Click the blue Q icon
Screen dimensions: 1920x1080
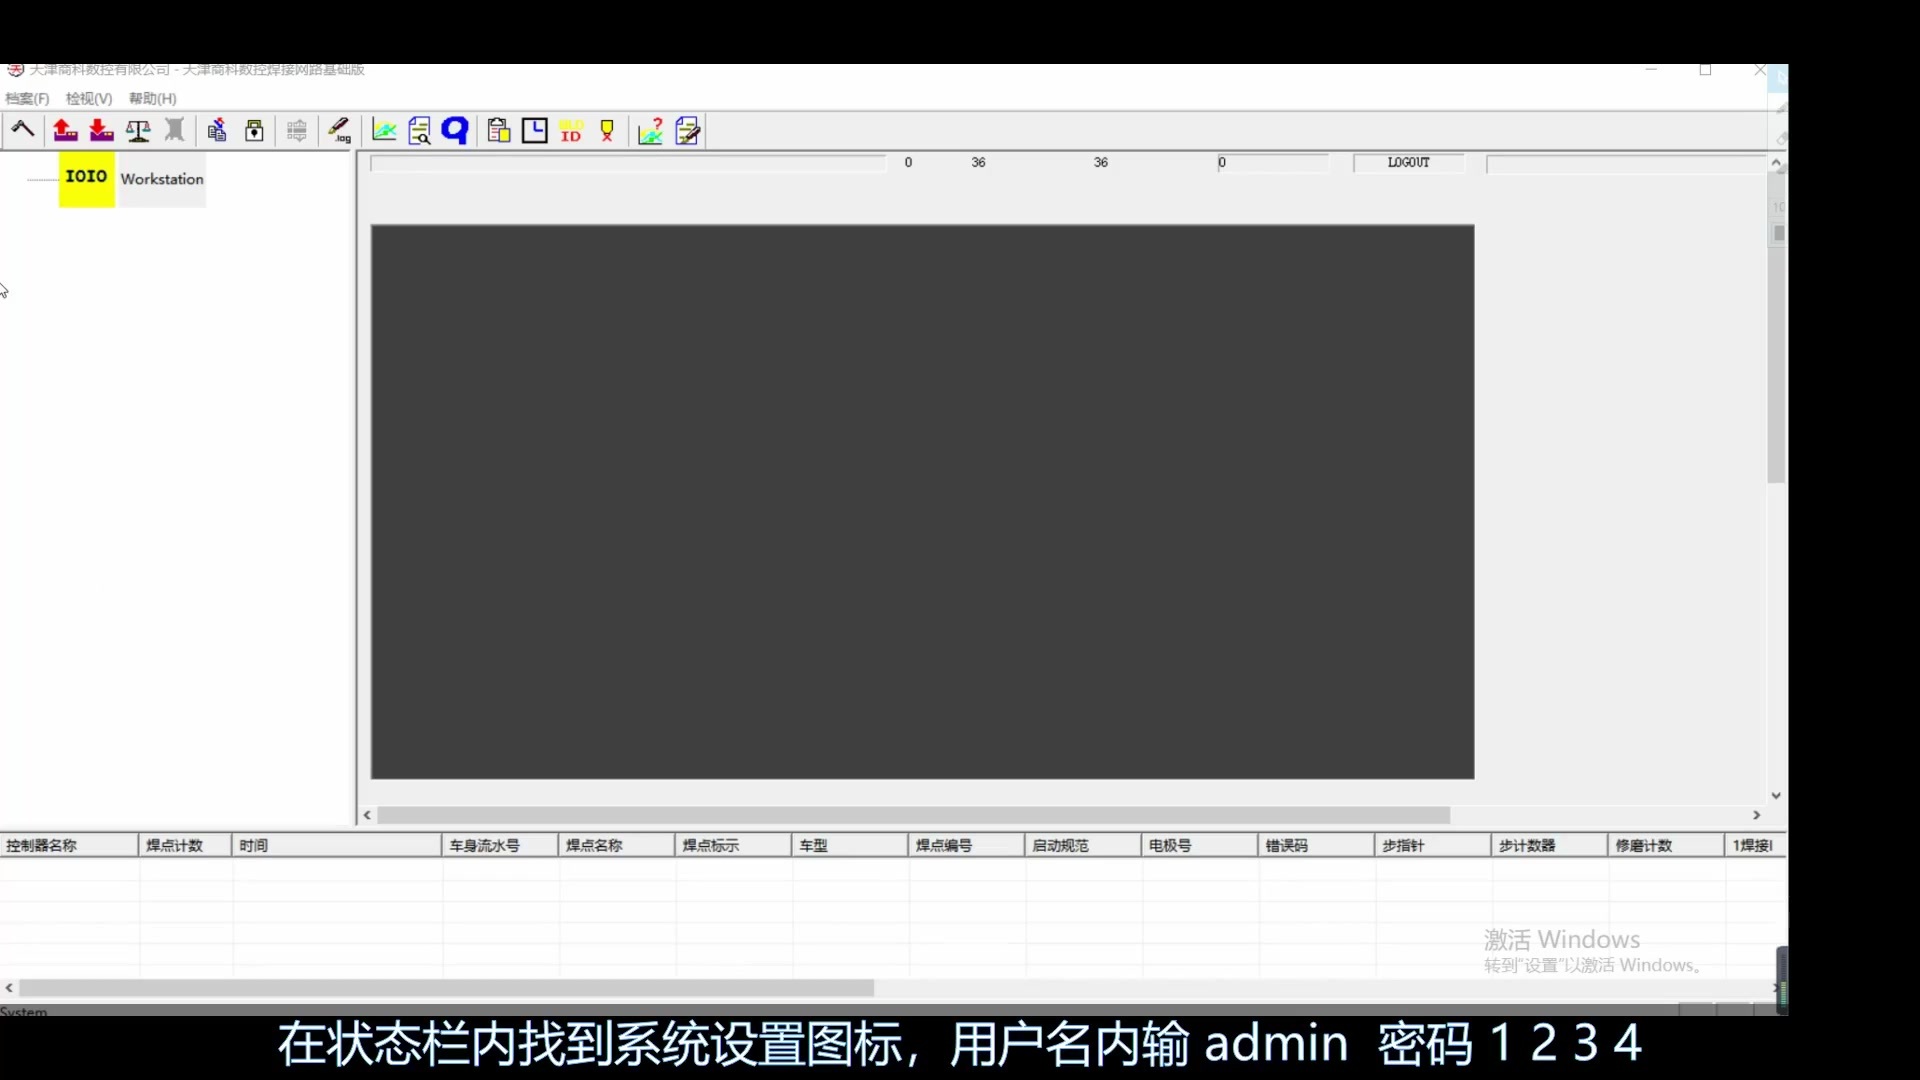pyautogui.click(x=455, y=130)
